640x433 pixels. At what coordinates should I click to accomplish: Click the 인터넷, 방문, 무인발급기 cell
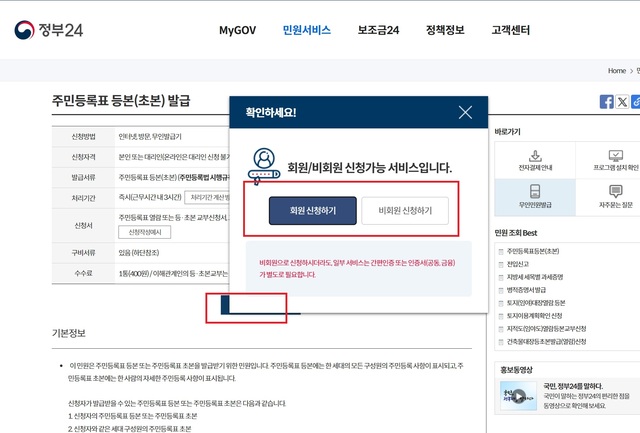[x=150, y=137]
